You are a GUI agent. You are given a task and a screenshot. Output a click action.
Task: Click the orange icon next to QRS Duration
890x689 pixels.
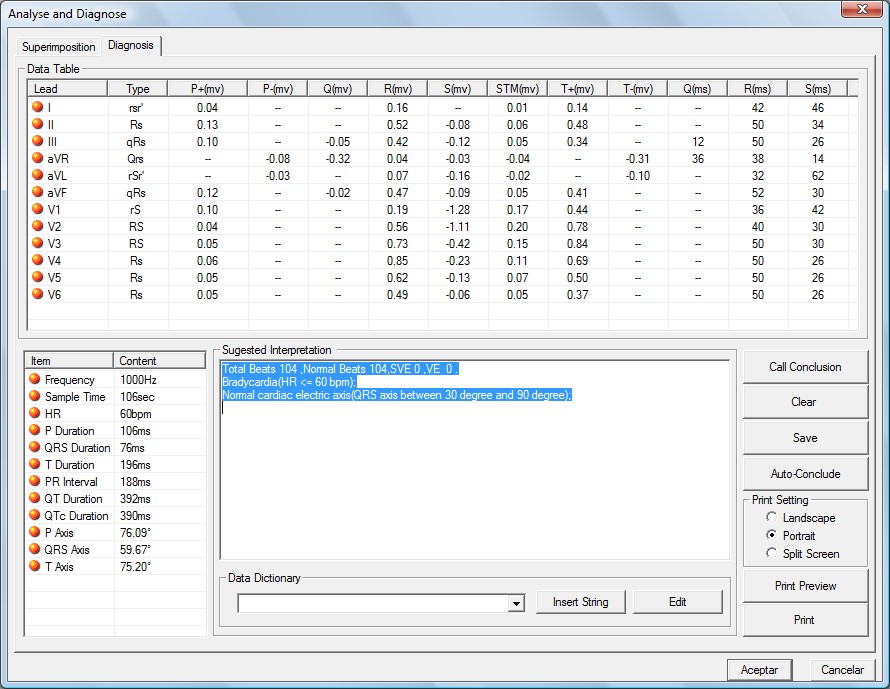(34, 448)
